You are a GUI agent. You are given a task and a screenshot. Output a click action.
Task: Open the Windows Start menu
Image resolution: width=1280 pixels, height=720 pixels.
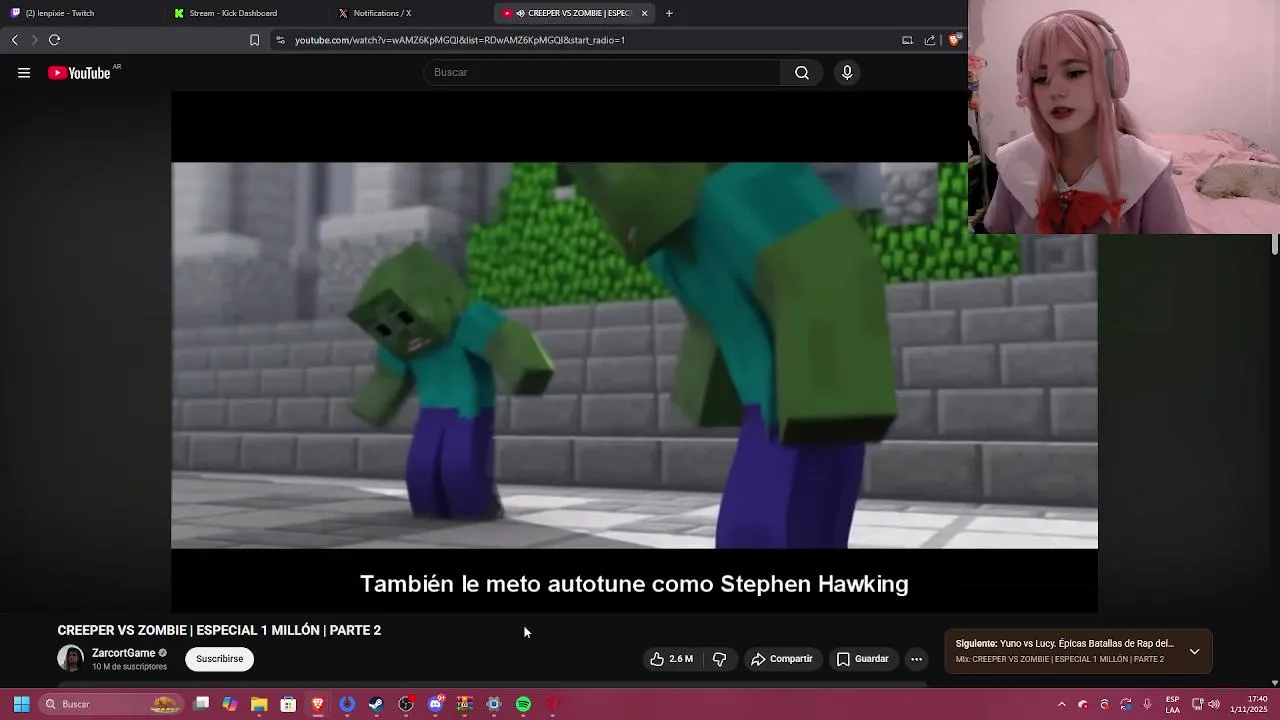[x=21, y=704]
